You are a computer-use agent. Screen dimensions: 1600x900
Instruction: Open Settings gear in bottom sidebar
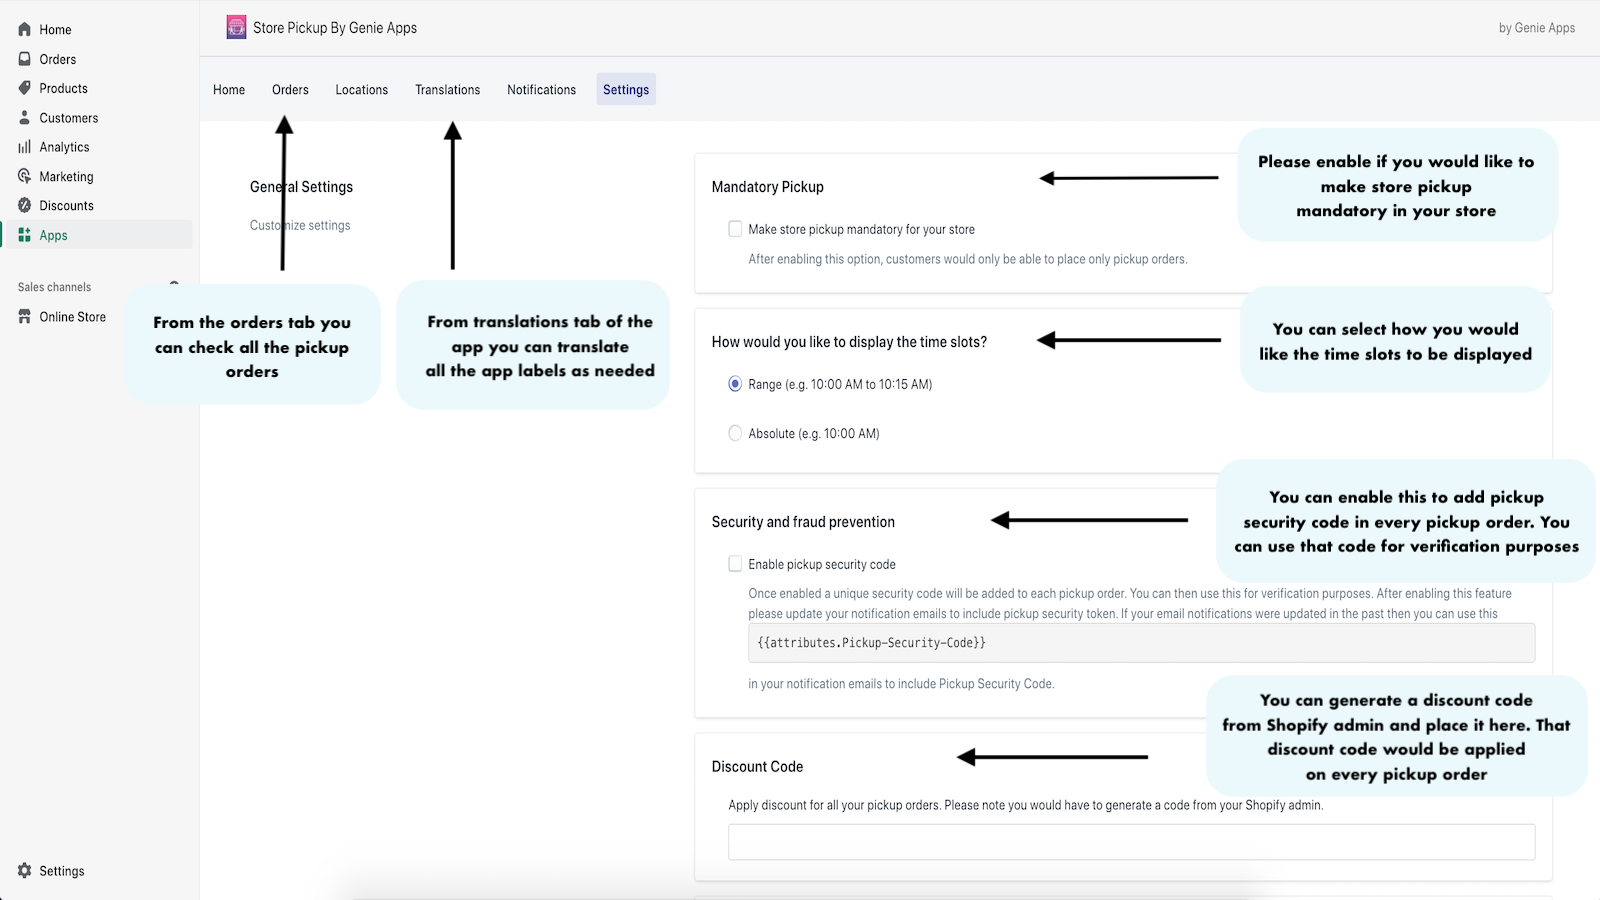point(25,871)
